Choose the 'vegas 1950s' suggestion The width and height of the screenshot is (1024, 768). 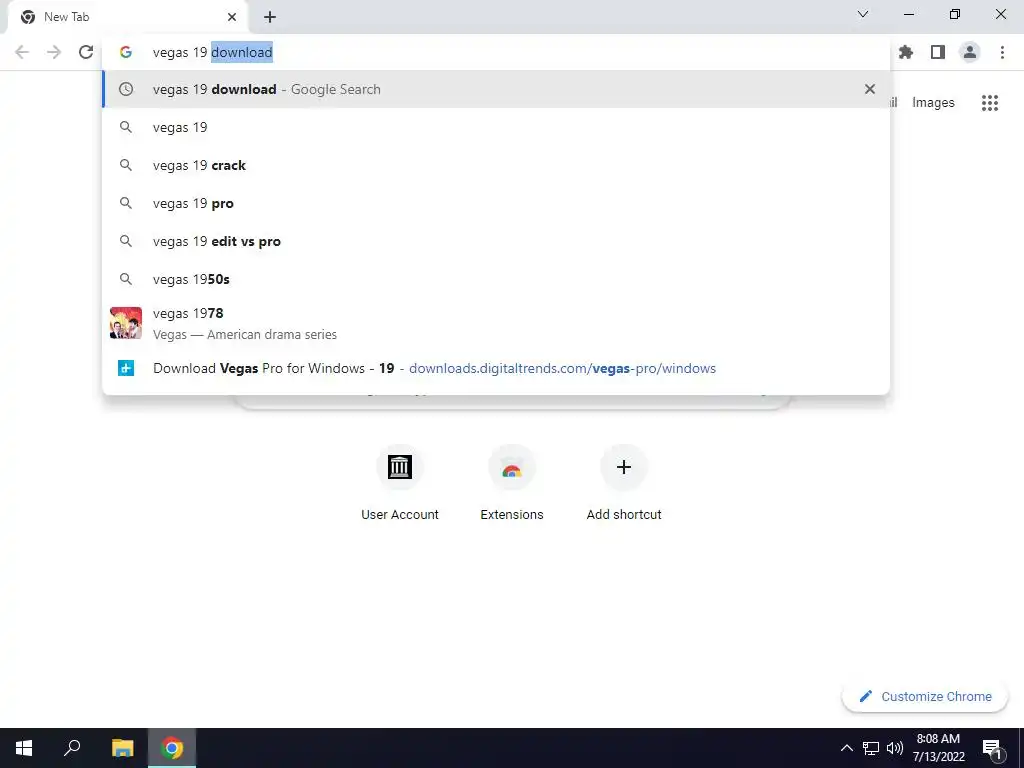(496, 279)
